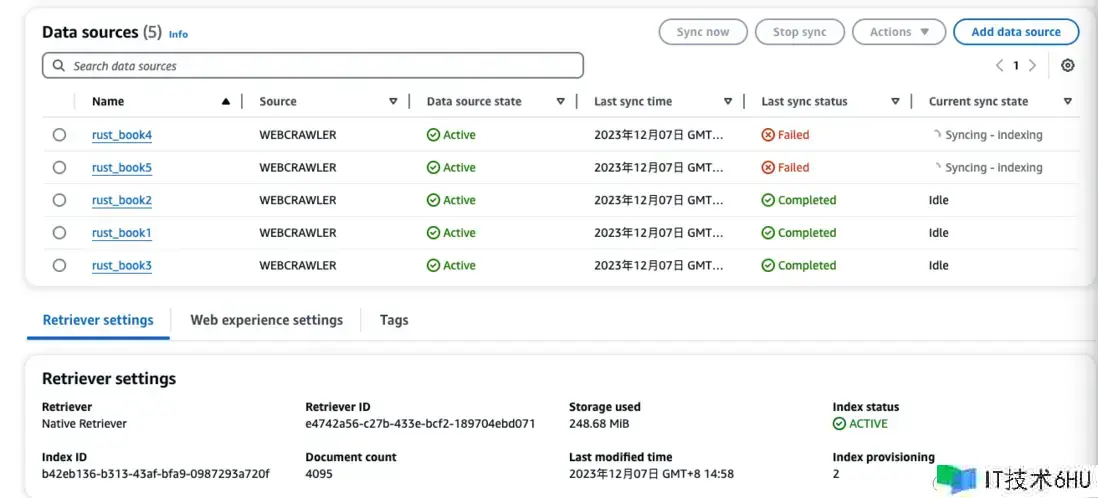1098x498 pixels.
Task: Click syncing spinner icon for rust_book4
Action: click(x=936, y=135)
